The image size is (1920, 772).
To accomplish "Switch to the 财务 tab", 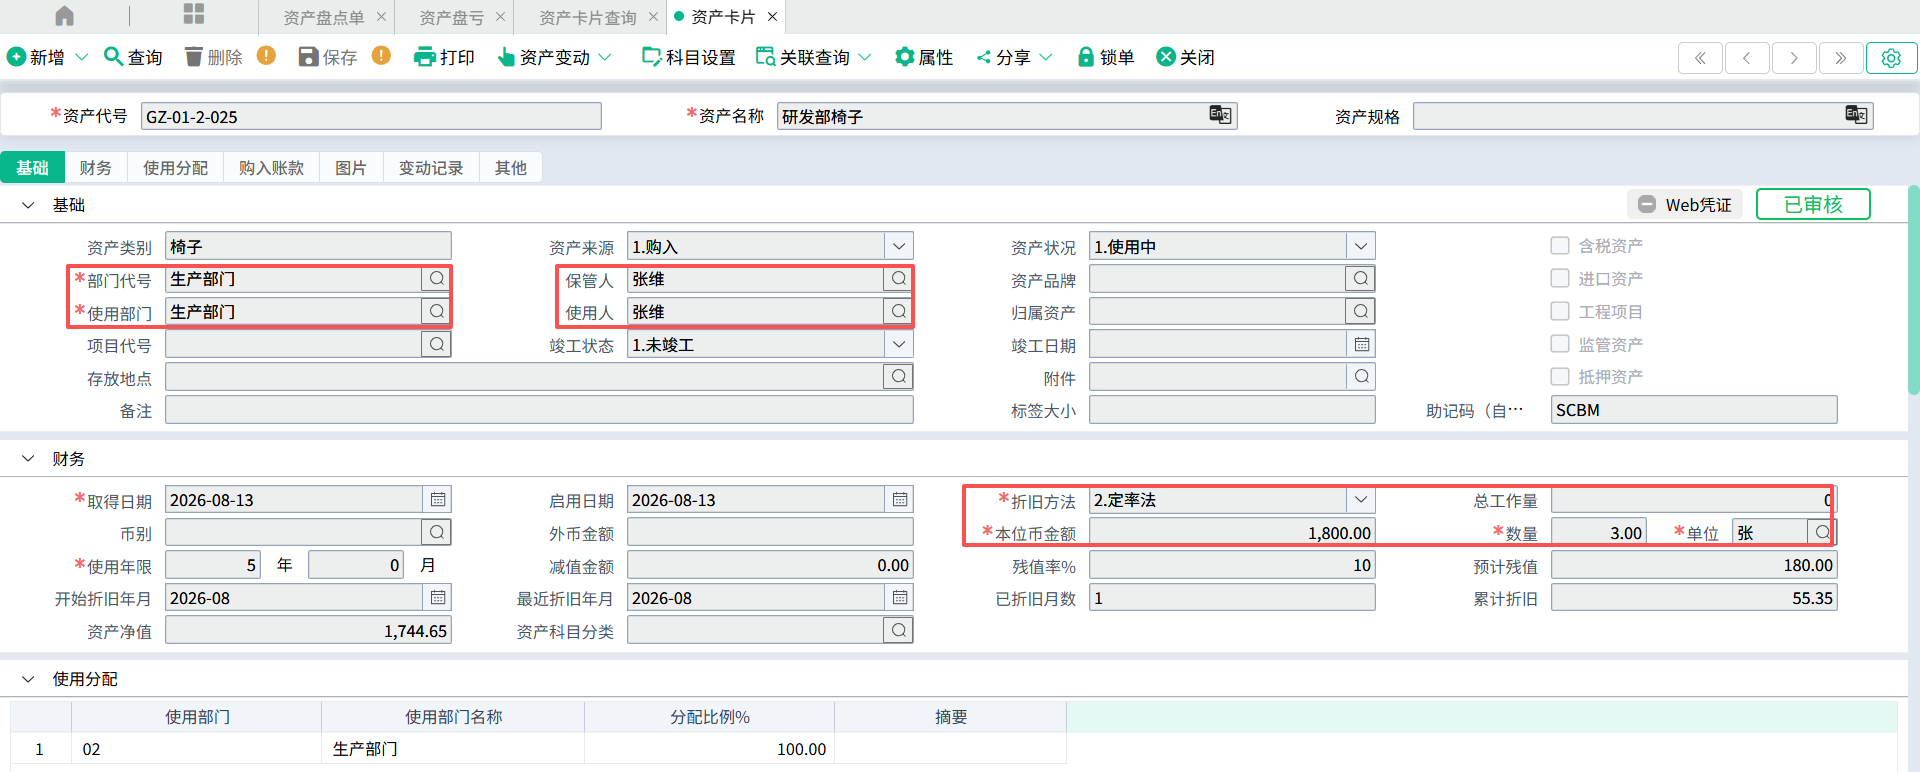I will [x=96, y=167].
